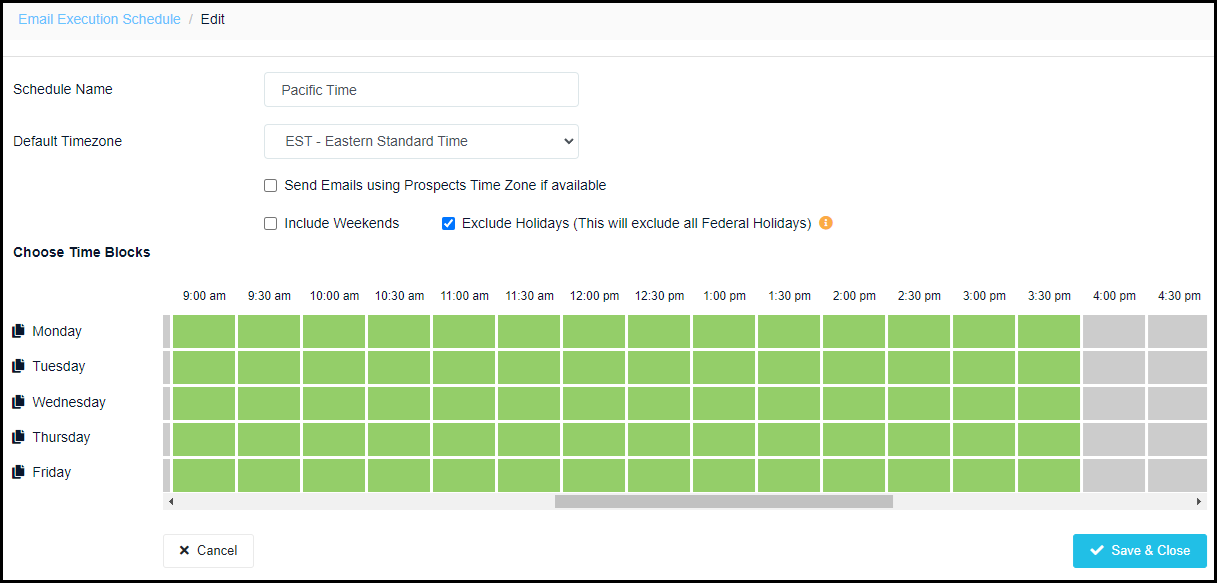The height and width of the screenshot is (583, 1217).
Task: Uncheck the Exclude Holidays checkbox
Action: point(448,223)
